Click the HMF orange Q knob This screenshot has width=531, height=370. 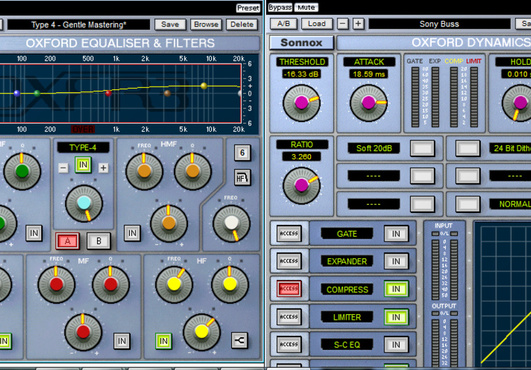coord(193,171)
